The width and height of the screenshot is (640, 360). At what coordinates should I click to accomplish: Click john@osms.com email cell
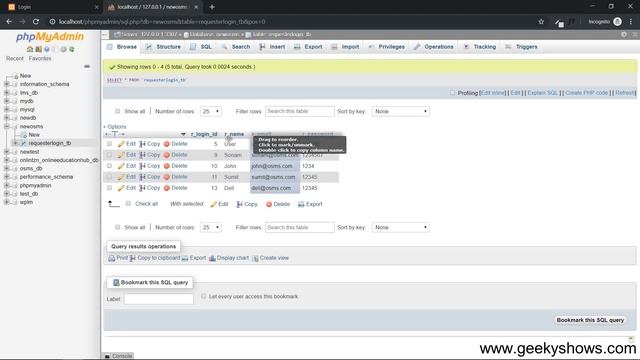[275, 166]
